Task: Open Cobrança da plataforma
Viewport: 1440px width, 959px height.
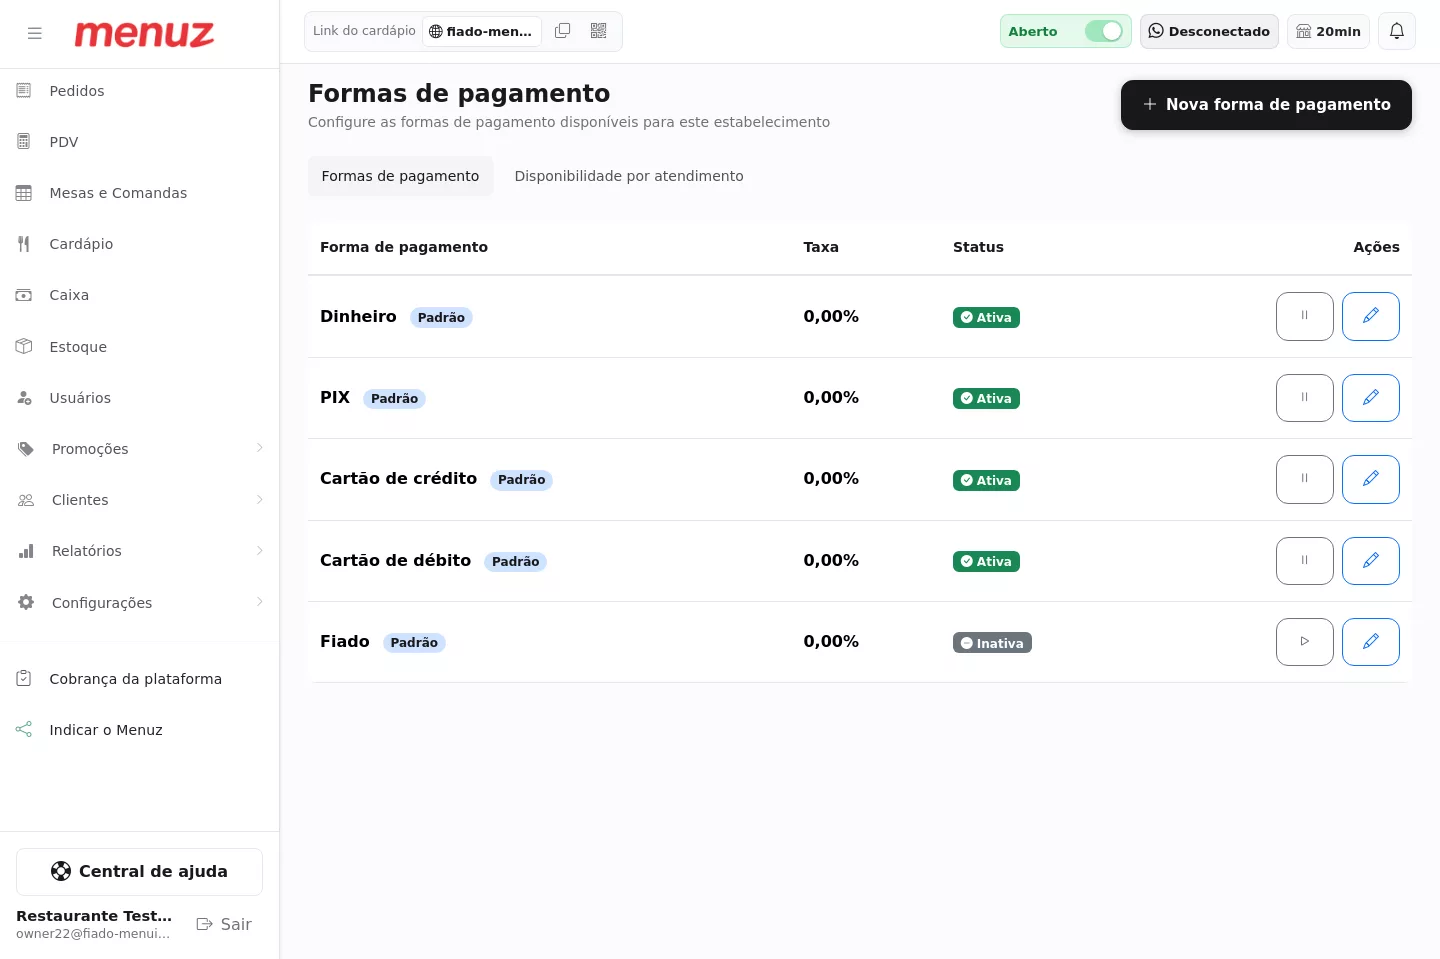Action: [x=139, y=679]
